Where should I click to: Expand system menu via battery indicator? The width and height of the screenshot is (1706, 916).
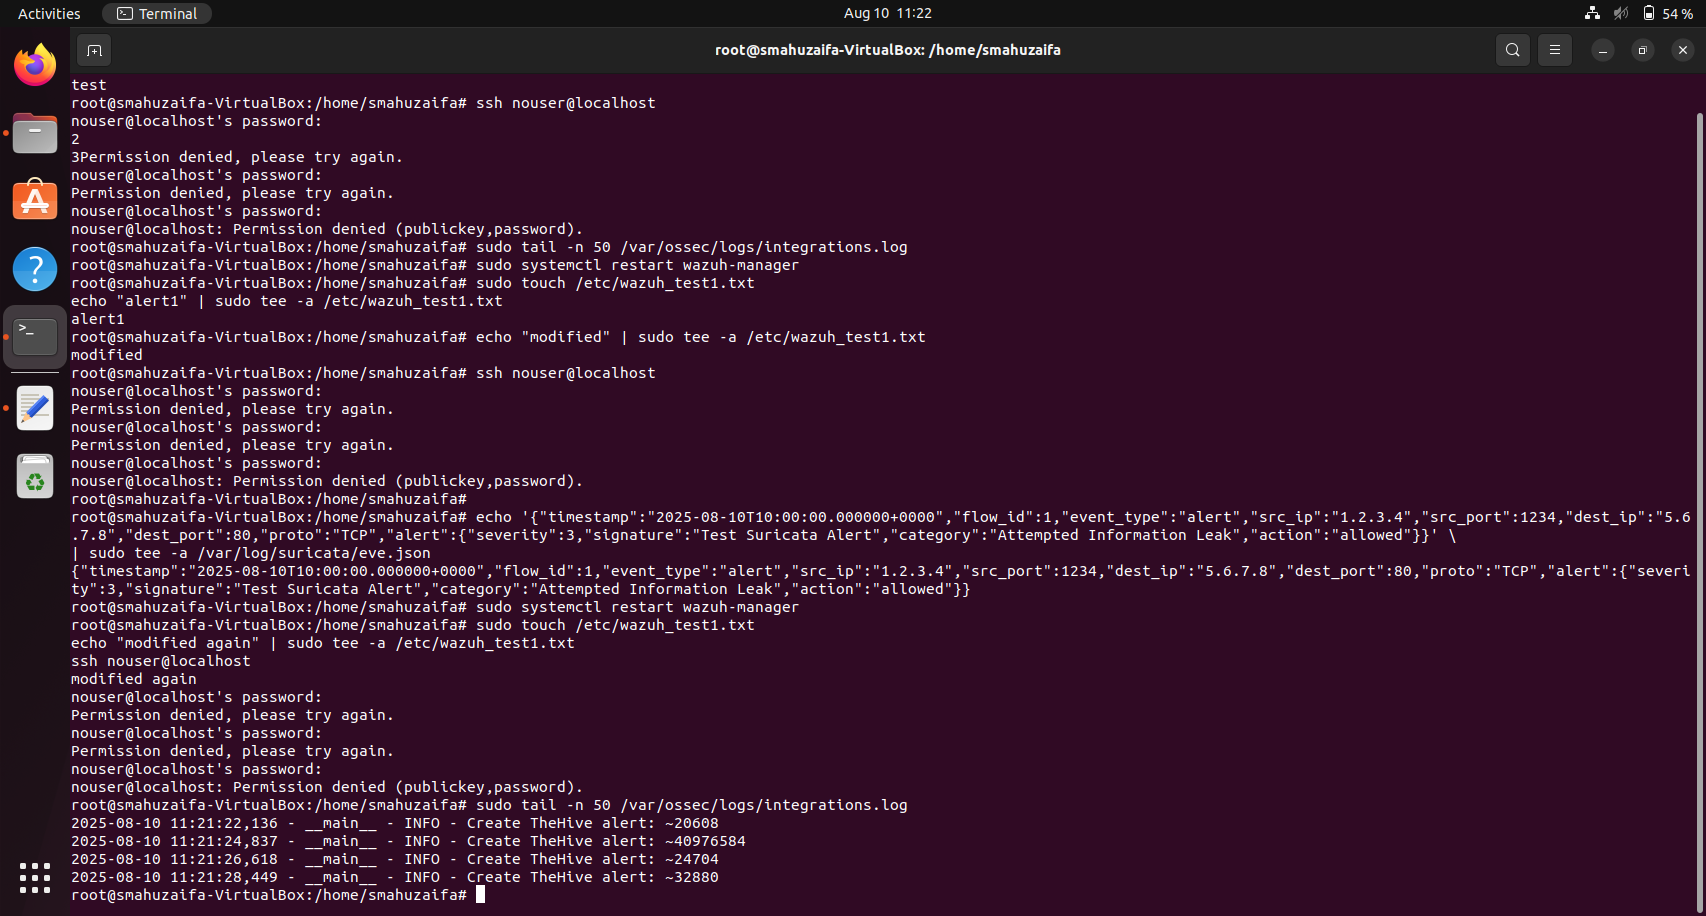1667,13
